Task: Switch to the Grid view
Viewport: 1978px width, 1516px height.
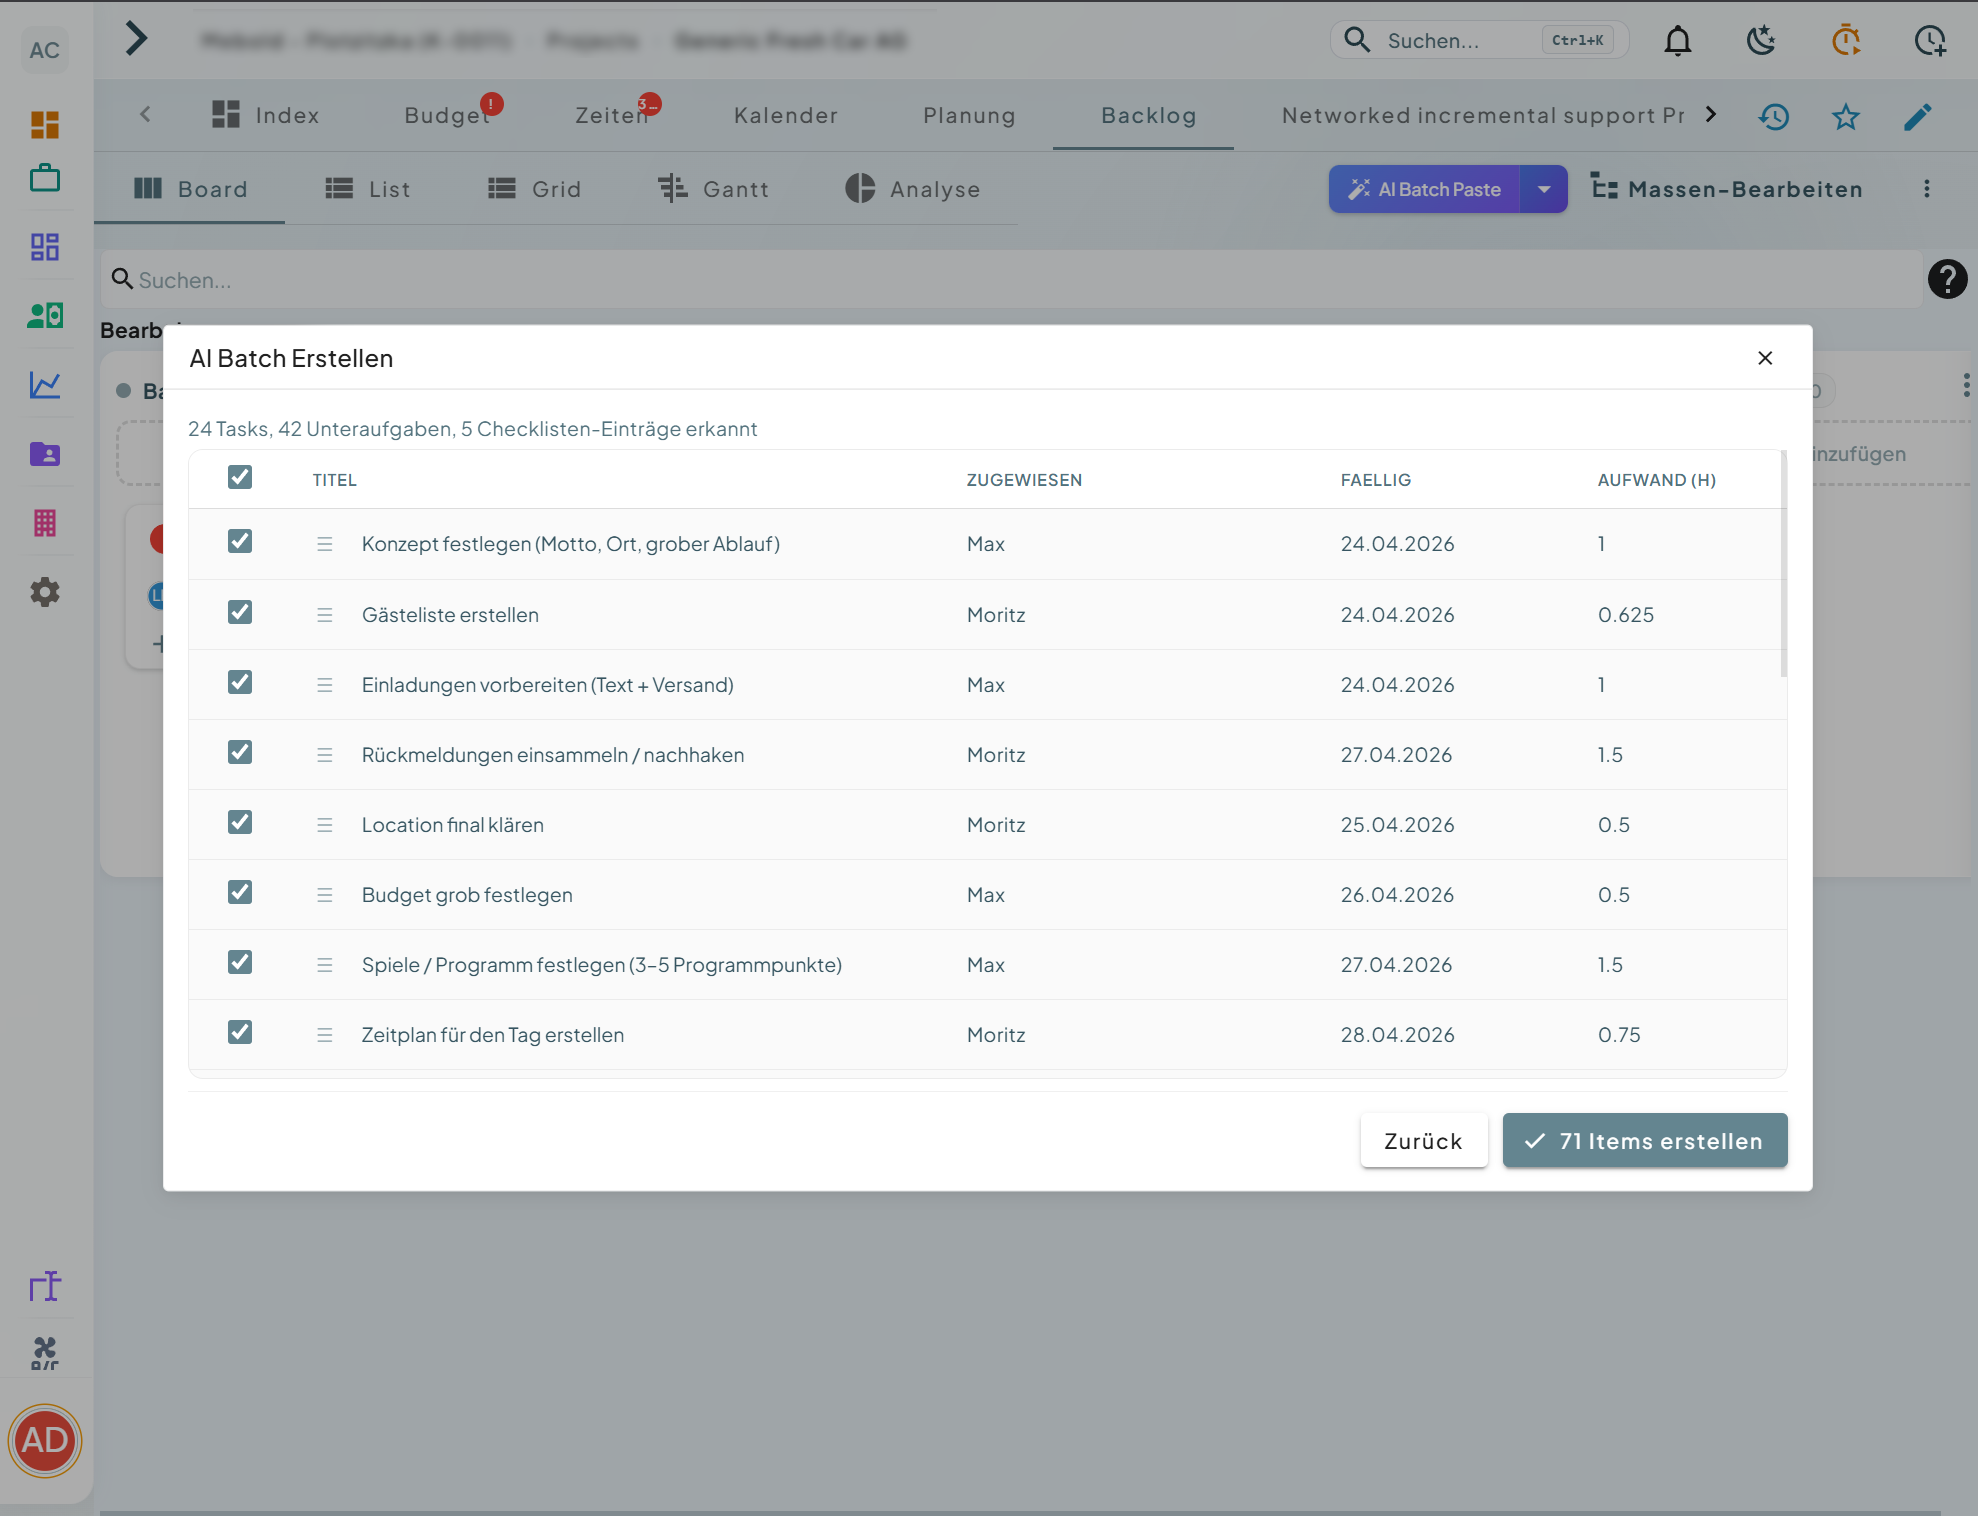Action: [x=534, y=189]
